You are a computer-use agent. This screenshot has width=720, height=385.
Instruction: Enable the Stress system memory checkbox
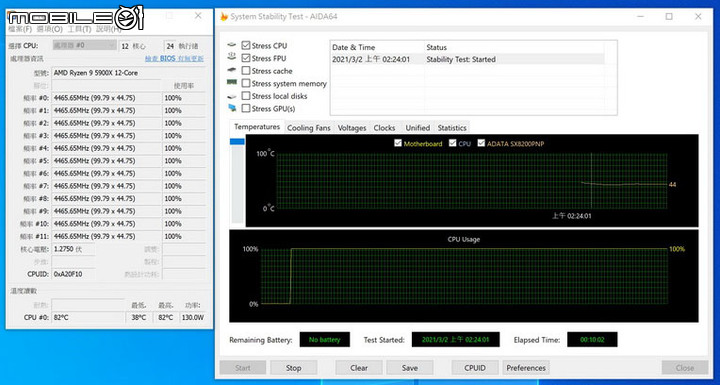[246, 83]
